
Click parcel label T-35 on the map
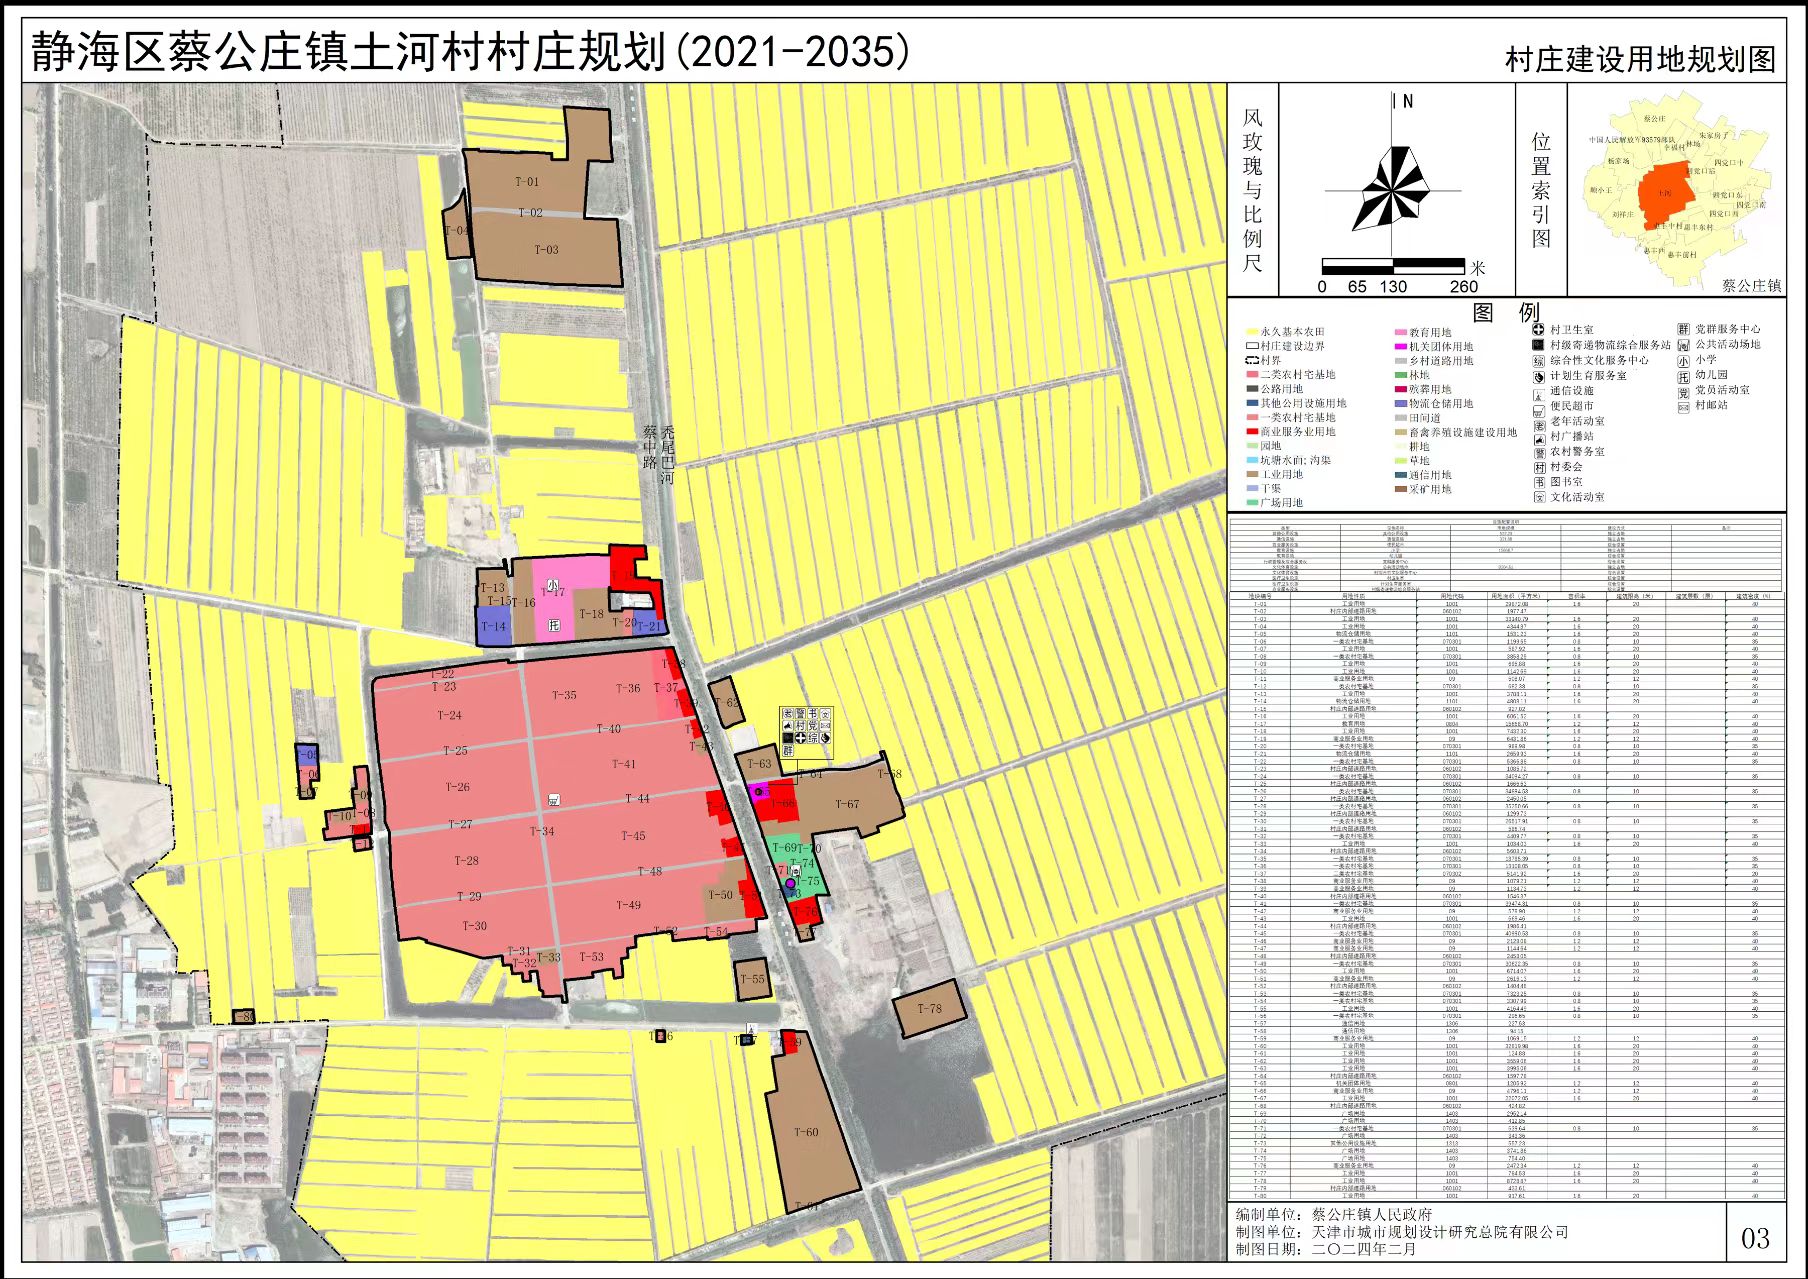[x=564, y=694]
